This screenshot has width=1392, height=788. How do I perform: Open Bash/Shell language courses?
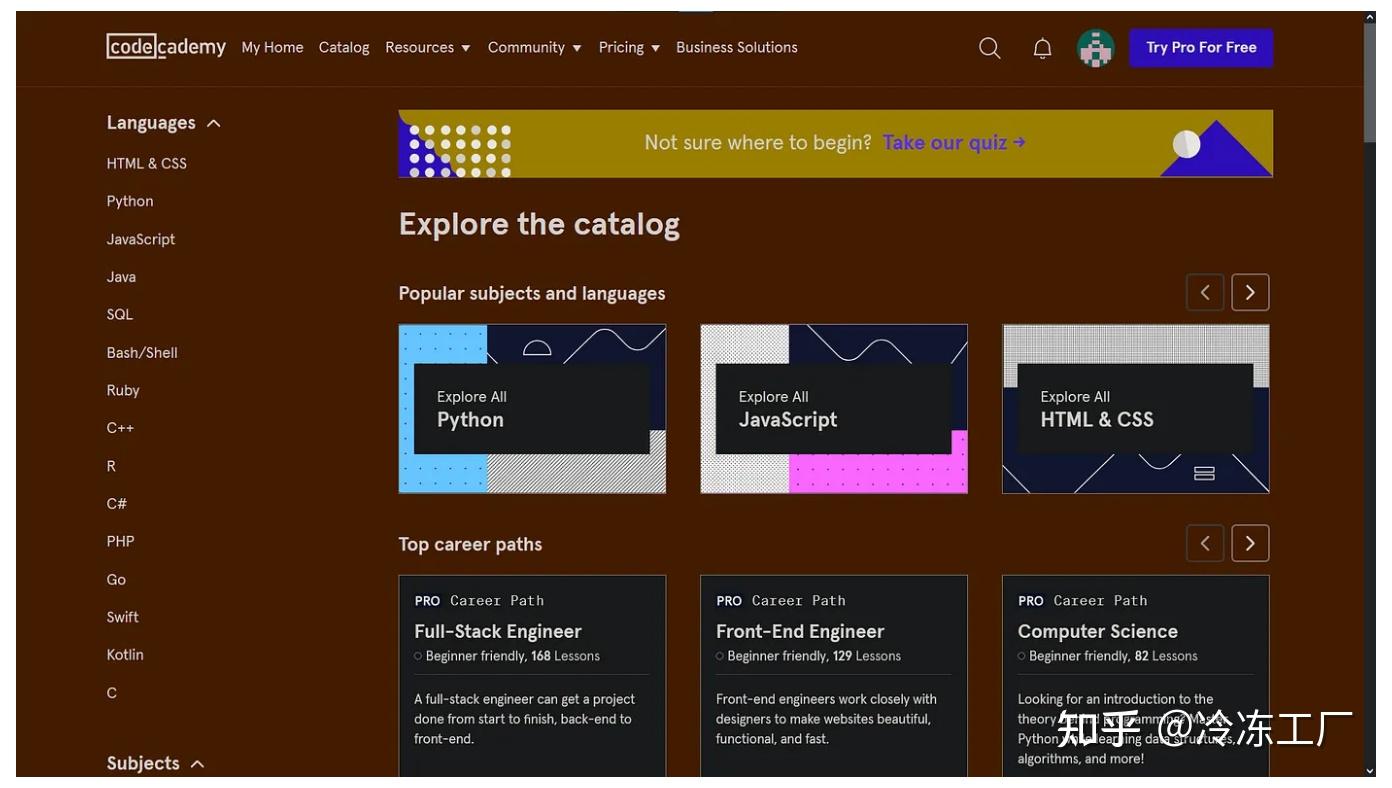pyautogui.click(x=142, y=352)
